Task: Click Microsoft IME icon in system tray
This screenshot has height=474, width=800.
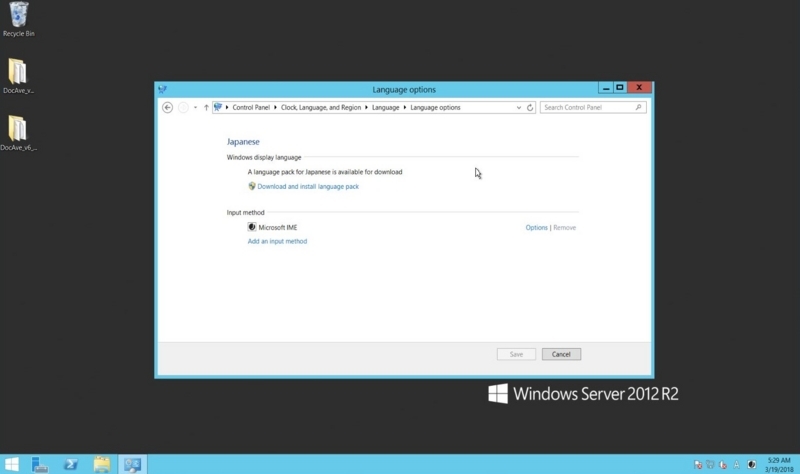Action: tap(752, 465)
